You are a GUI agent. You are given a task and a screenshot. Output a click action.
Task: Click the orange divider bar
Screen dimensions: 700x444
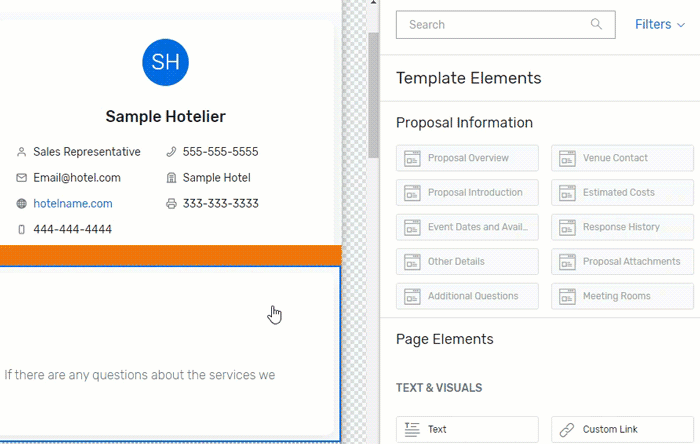[x=170, y=255]
